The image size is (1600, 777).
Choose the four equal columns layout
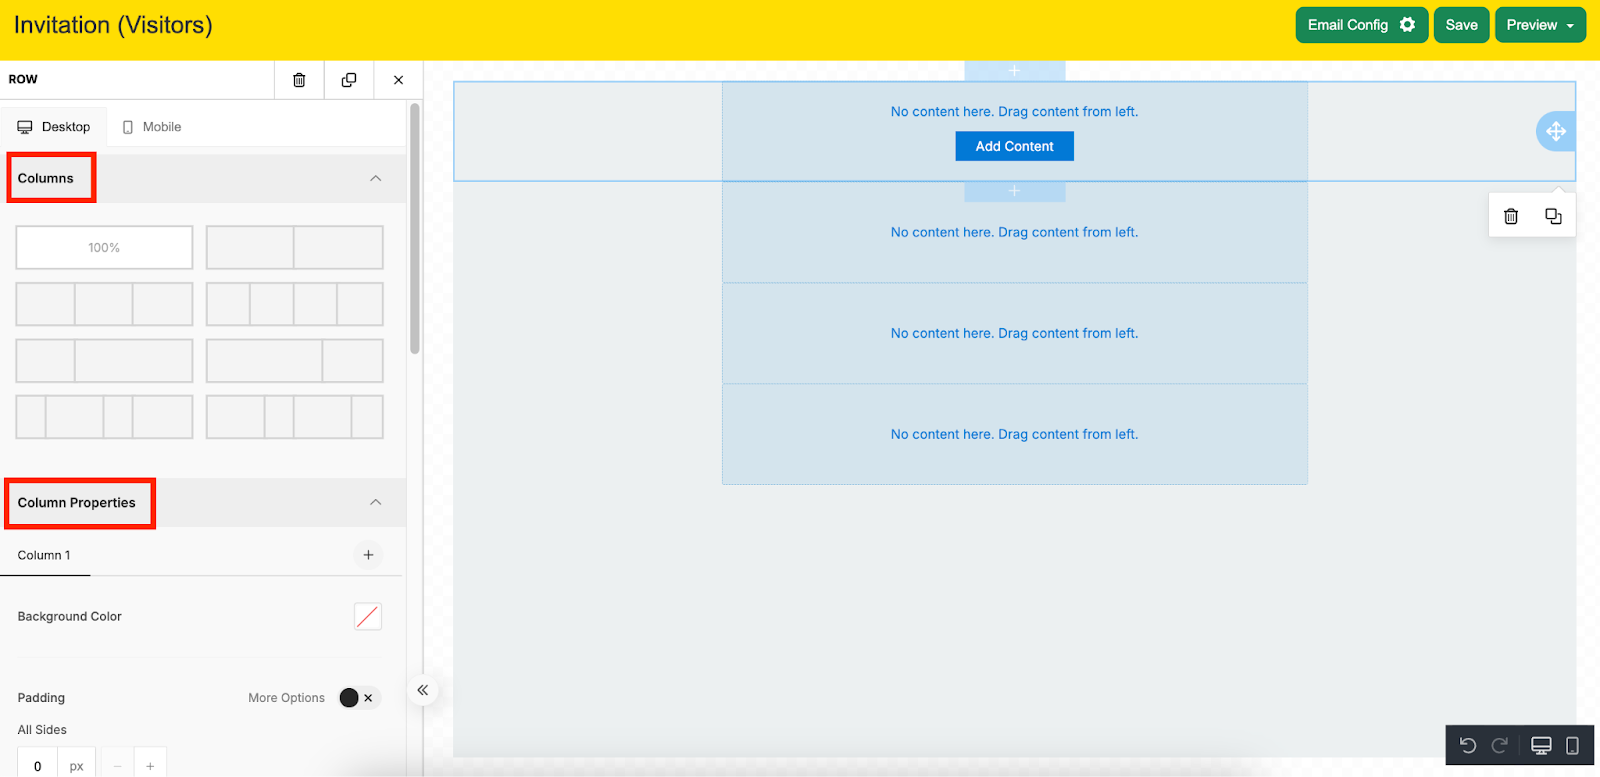click(x=294, y=304)
